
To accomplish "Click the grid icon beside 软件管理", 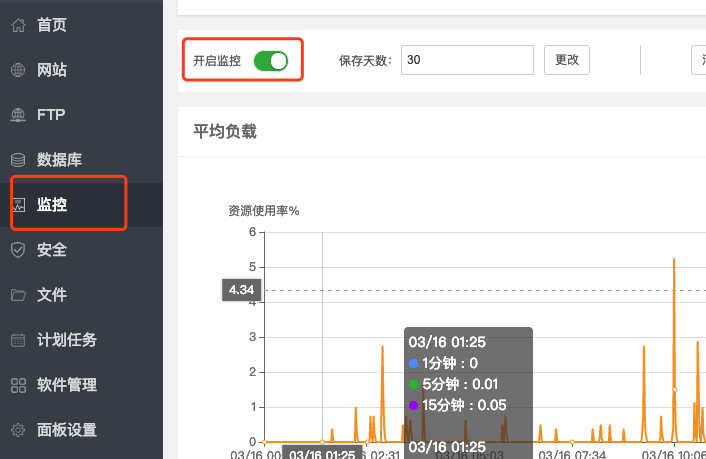I will tap(18, 385).
